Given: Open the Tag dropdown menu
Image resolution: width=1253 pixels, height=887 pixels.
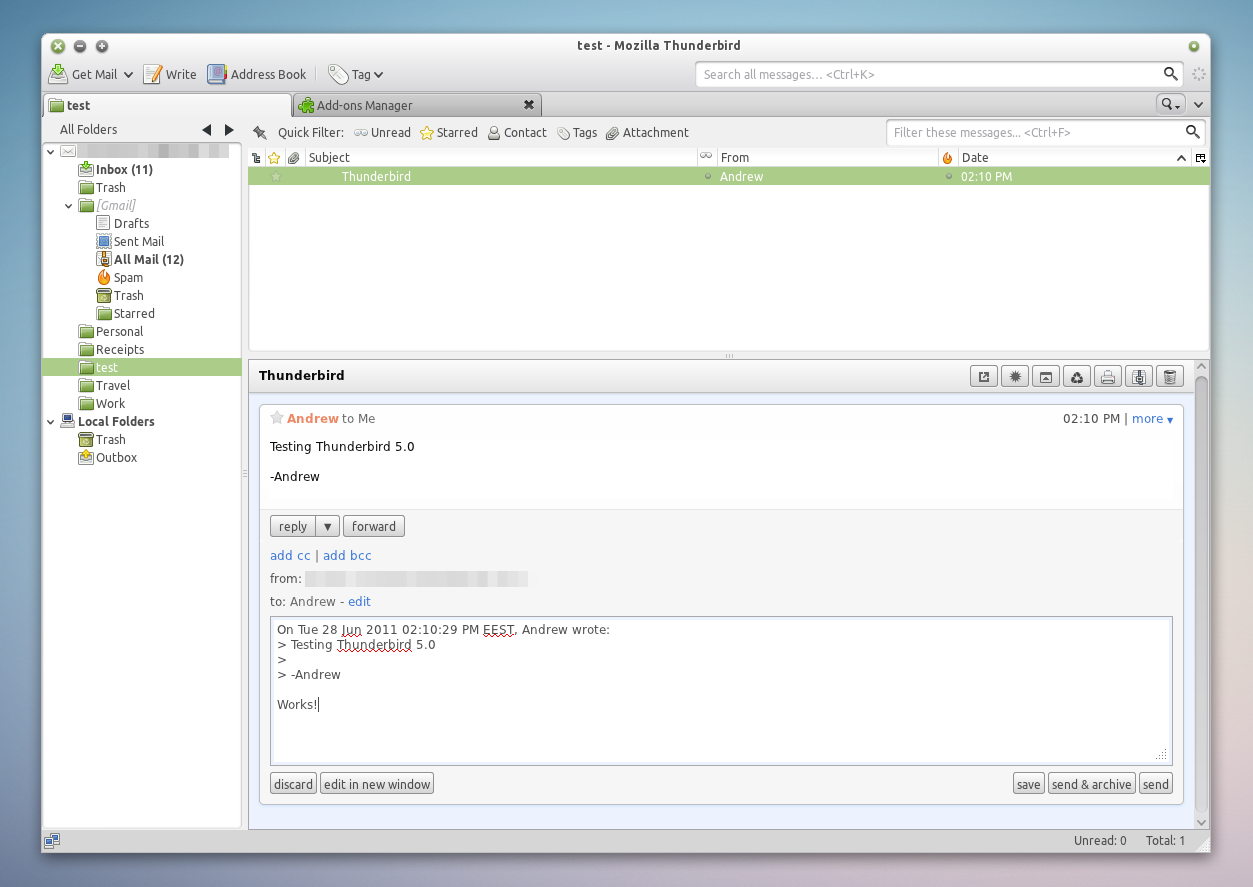Looking at the screenshot, I should 355,74.
